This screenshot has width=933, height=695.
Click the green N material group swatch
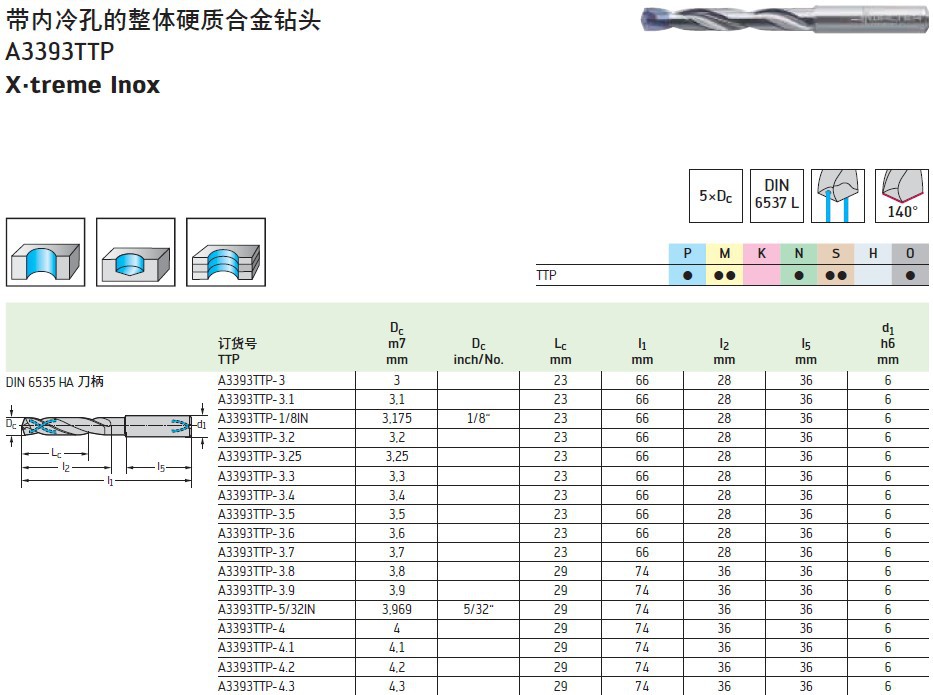pyautogui.click(x=799, y=264)
